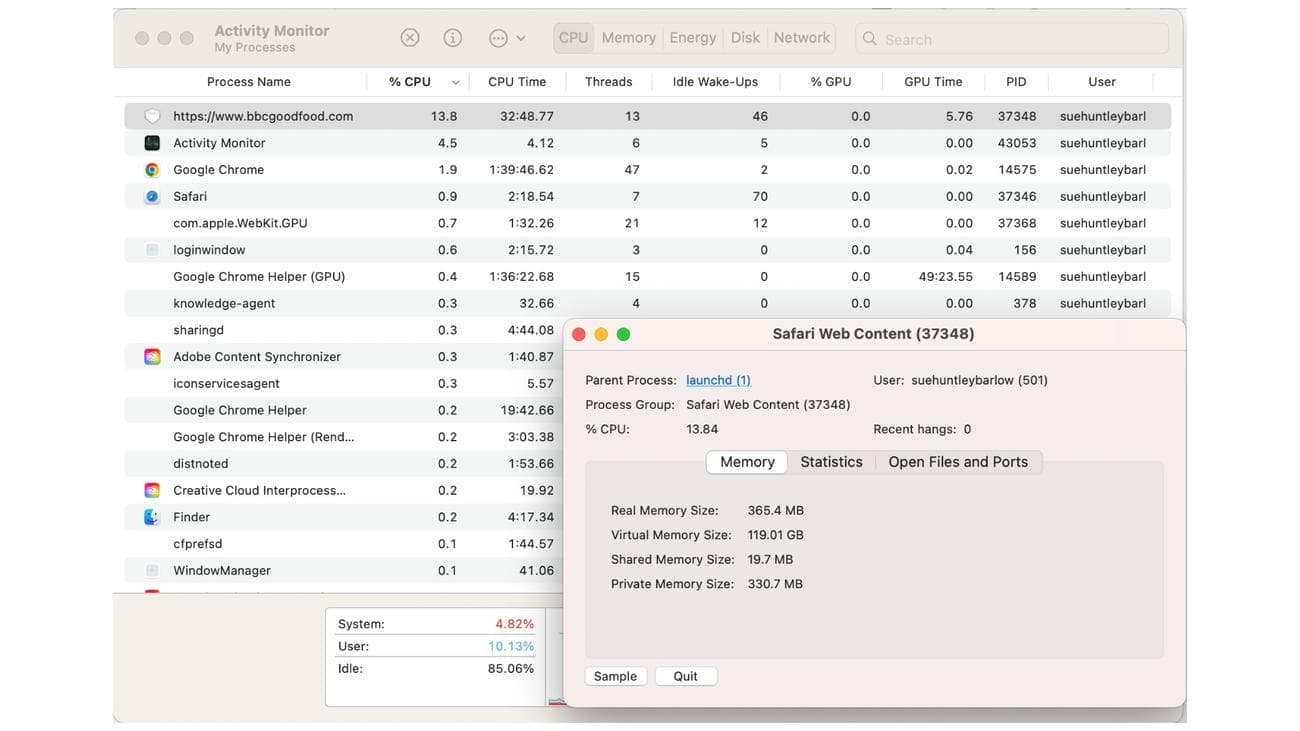Viewport: 1300px width, 731px height.
Task: Show Open Files and Ports tab
Action: coord(958,462)
